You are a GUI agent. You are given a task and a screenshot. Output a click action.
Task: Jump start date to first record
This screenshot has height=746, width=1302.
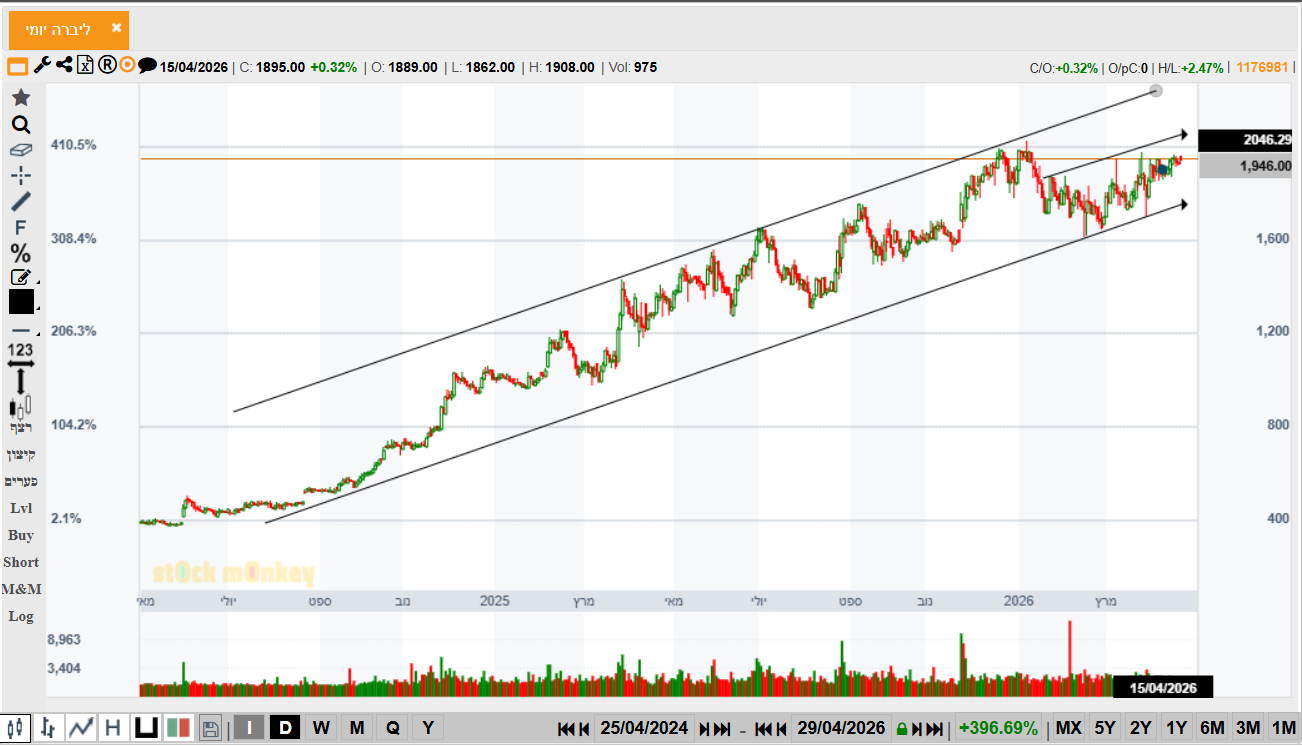pyautogui.click(x=565, y=728)
